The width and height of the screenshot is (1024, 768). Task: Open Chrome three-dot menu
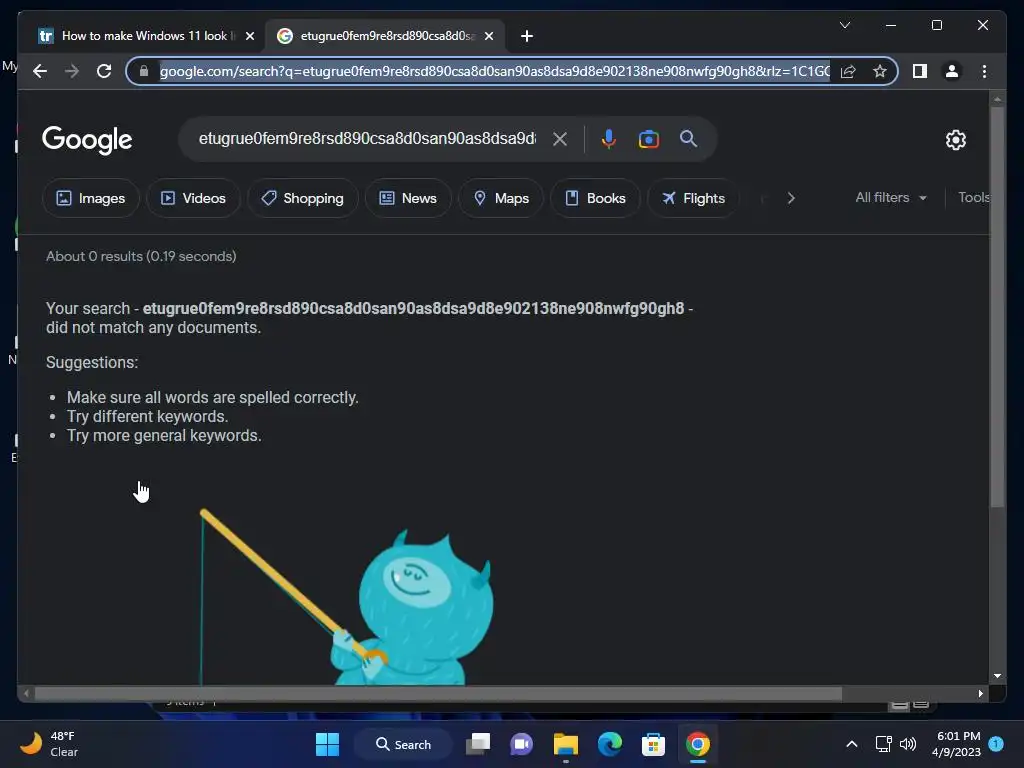tap(984, 71)
